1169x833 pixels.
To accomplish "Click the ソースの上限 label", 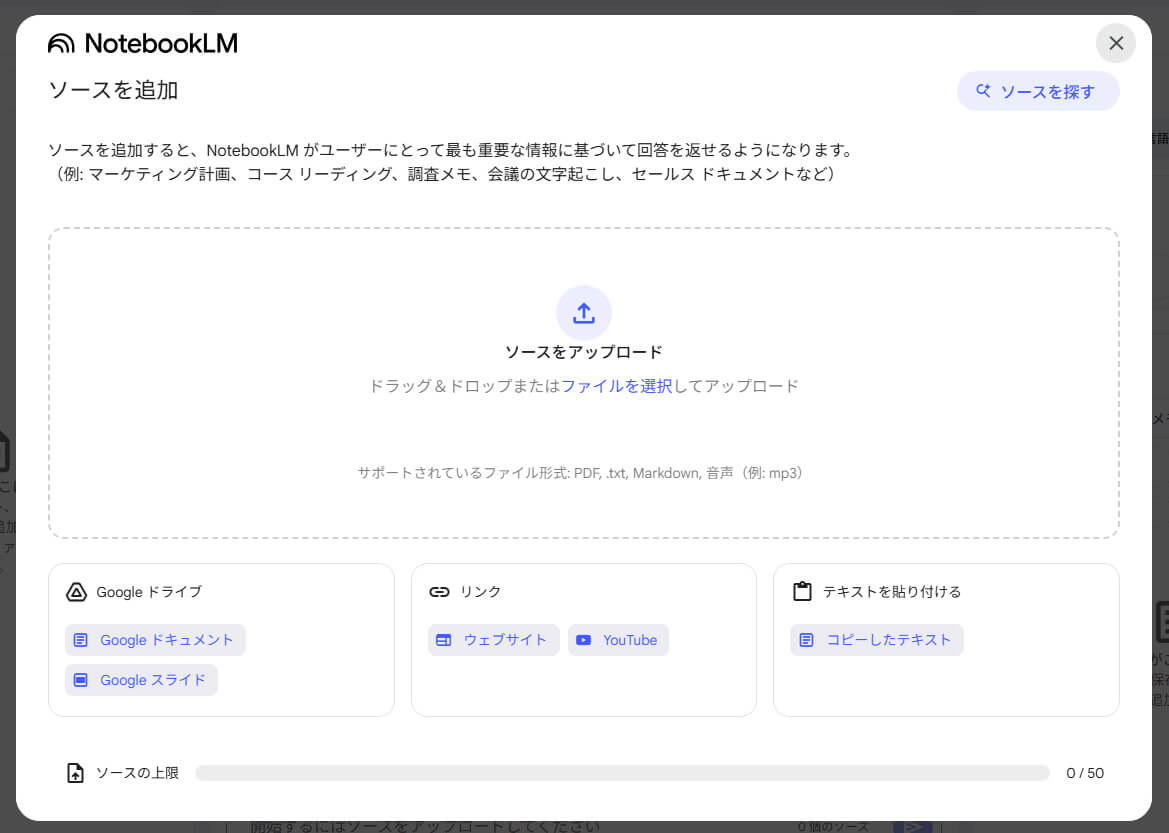I will point(137,773).
